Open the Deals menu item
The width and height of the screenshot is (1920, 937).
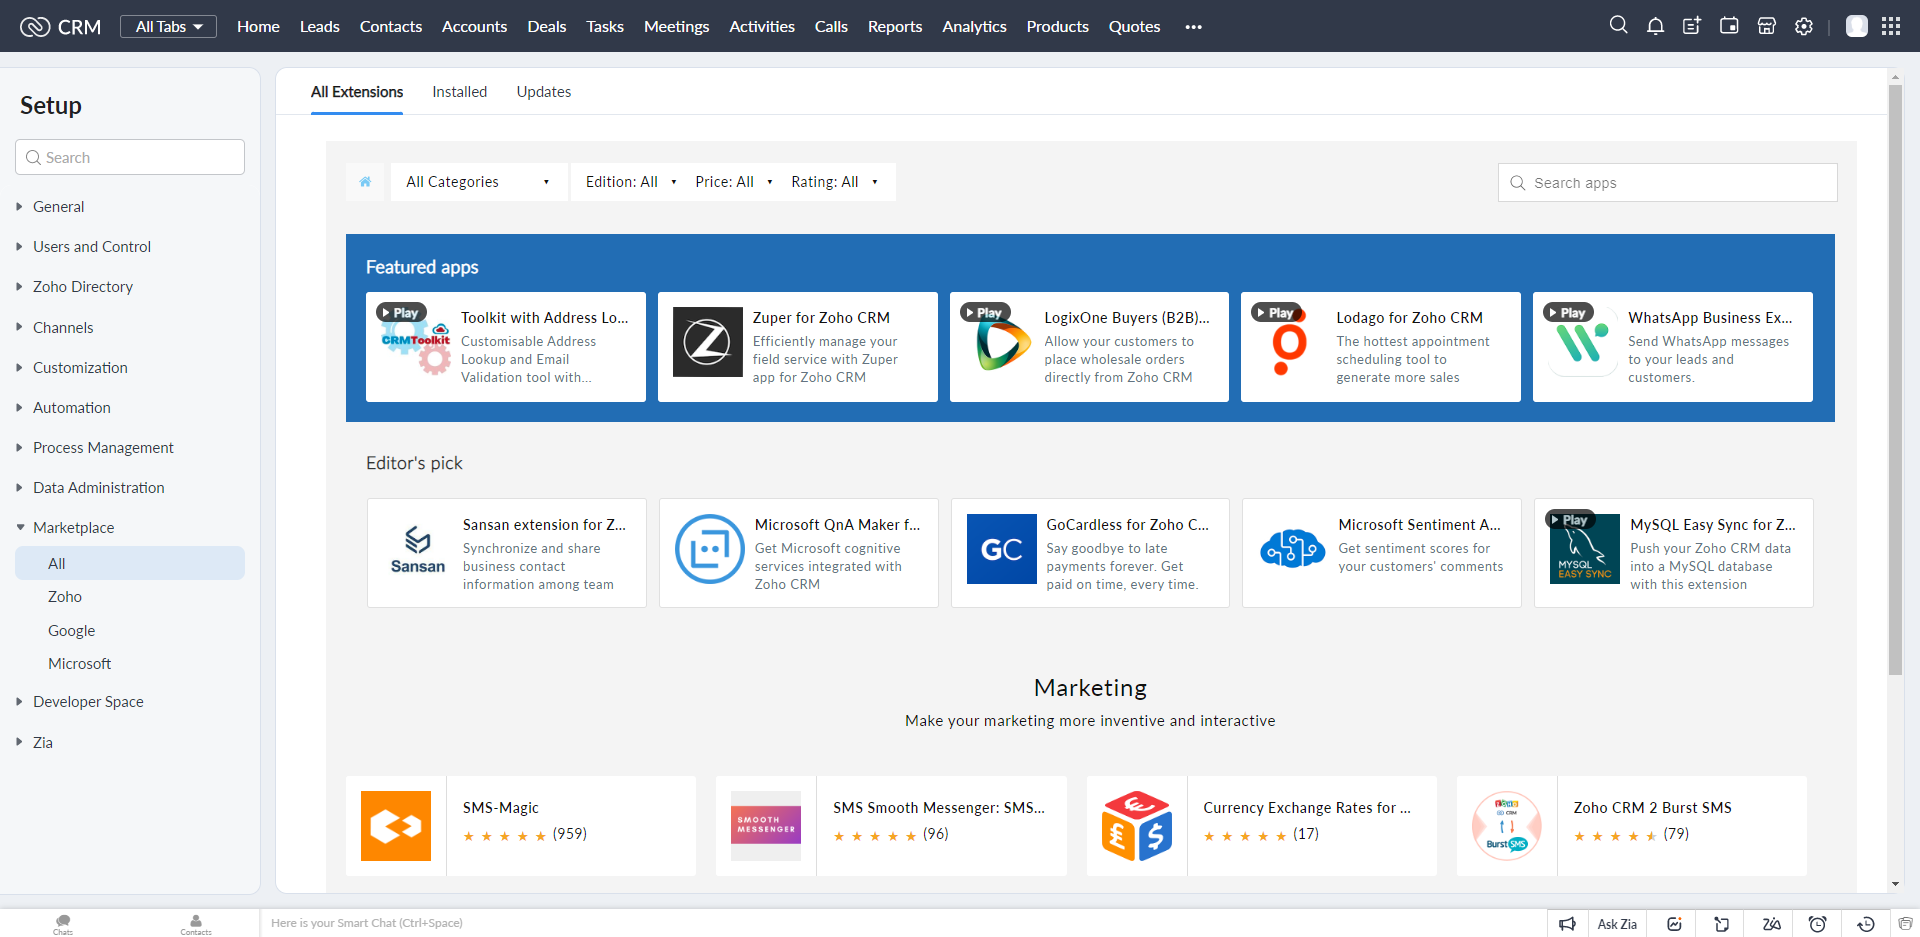(546, 27)
